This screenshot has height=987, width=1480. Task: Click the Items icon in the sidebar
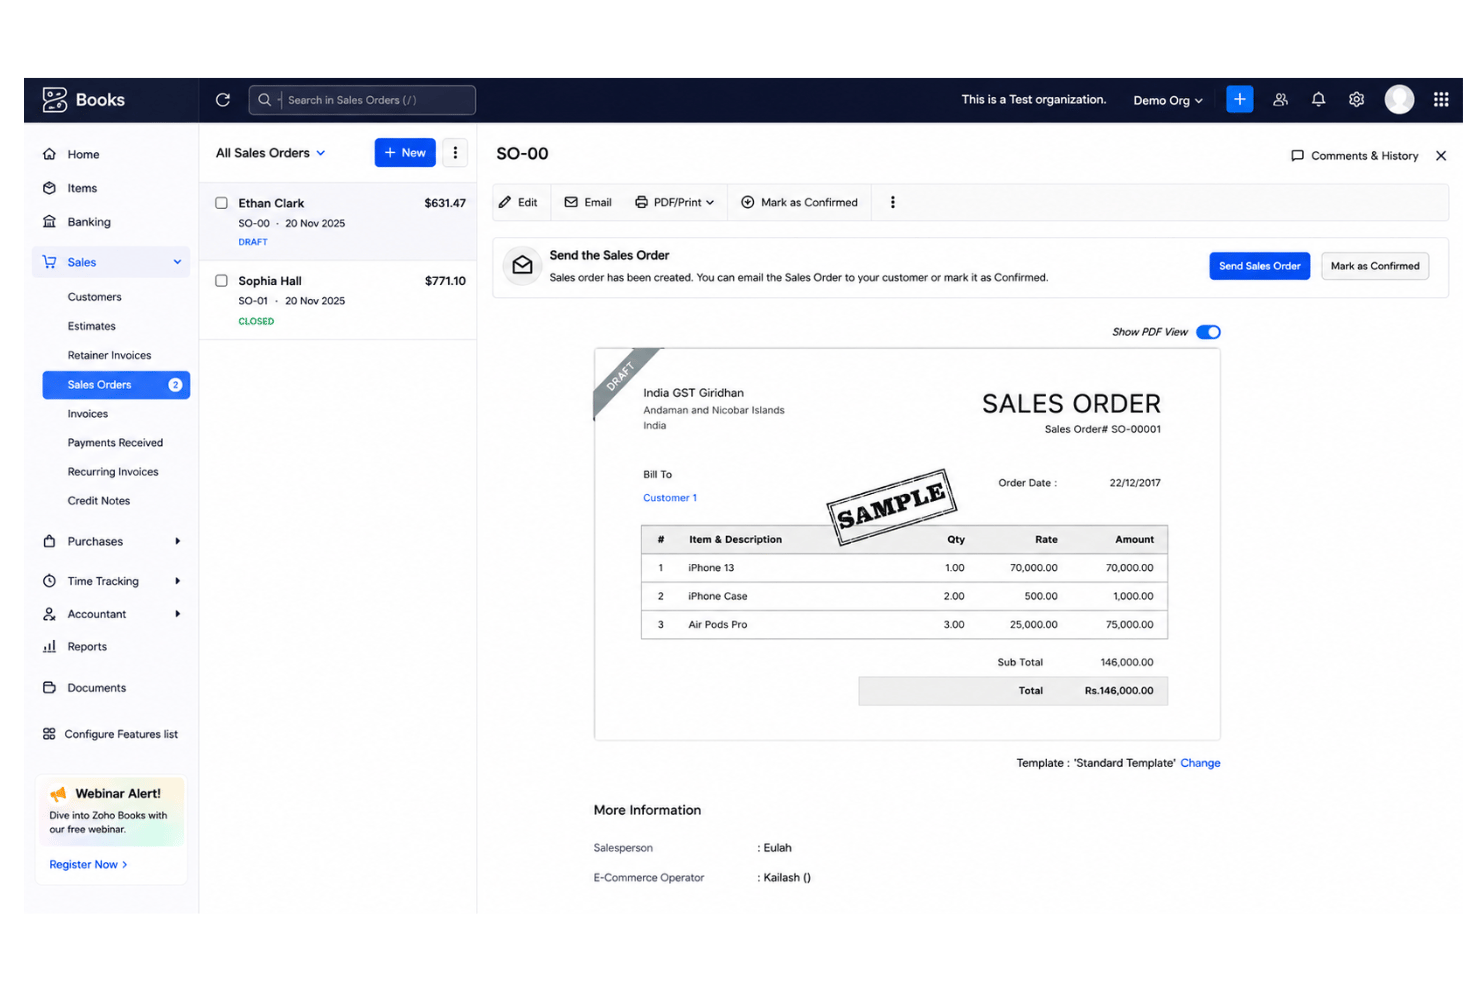(x=49, y=188)
